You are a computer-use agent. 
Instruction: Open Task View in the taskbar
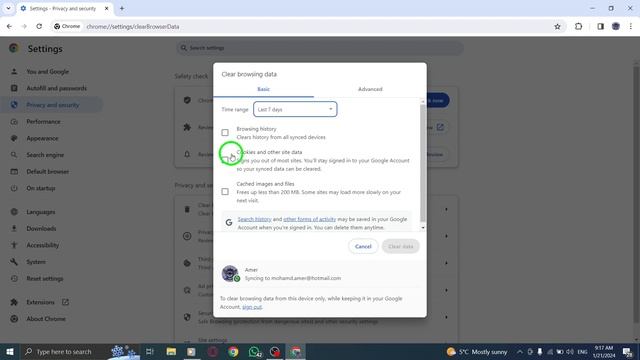coord(150,351)
